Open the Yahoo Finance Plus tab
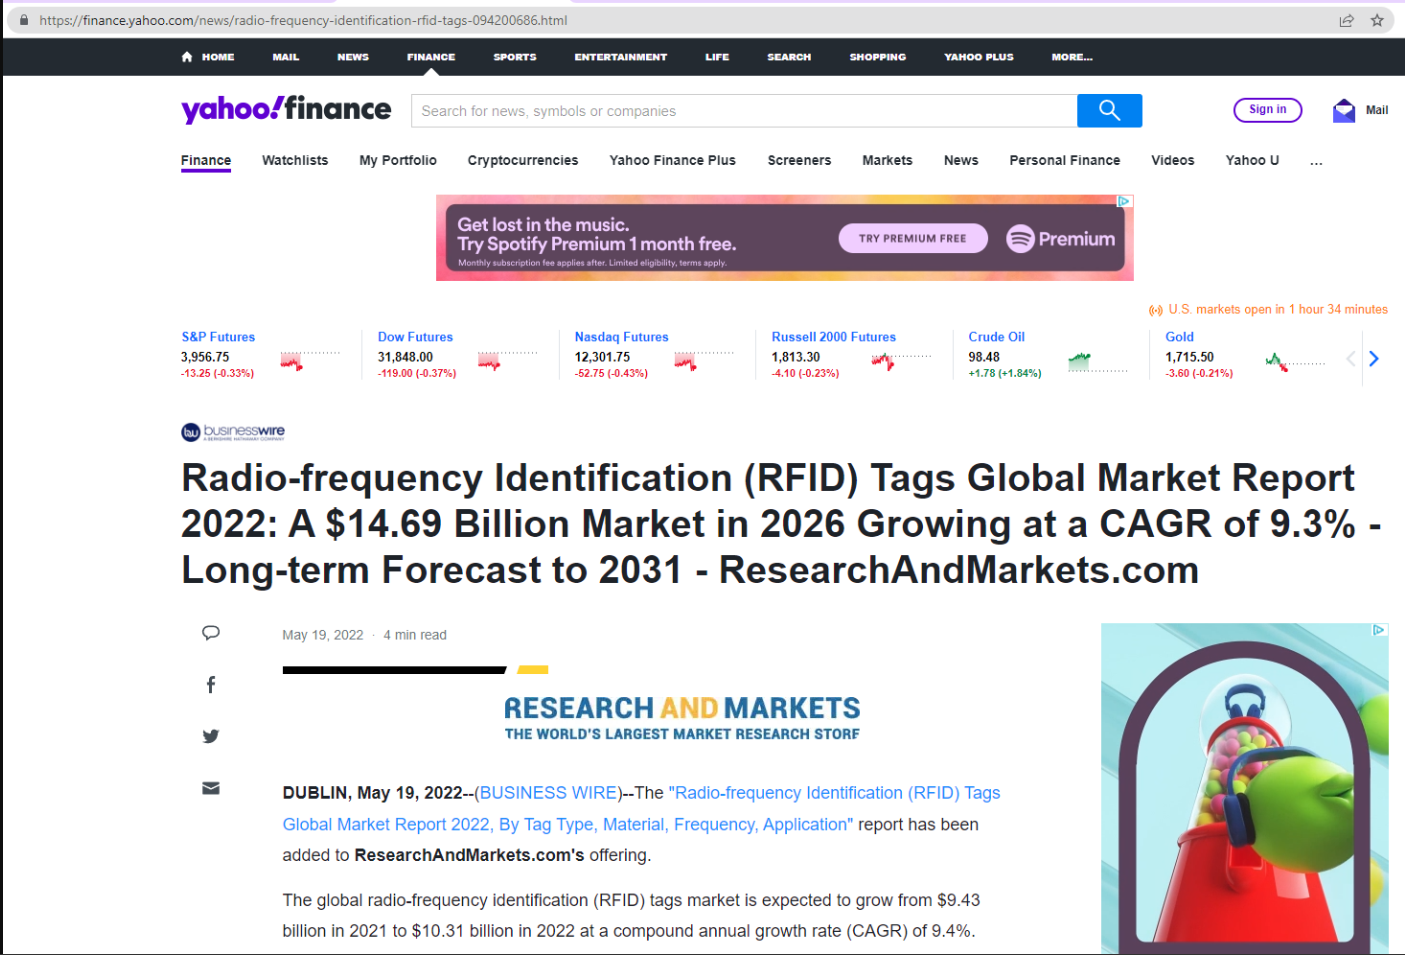 (x=673, y=160)
